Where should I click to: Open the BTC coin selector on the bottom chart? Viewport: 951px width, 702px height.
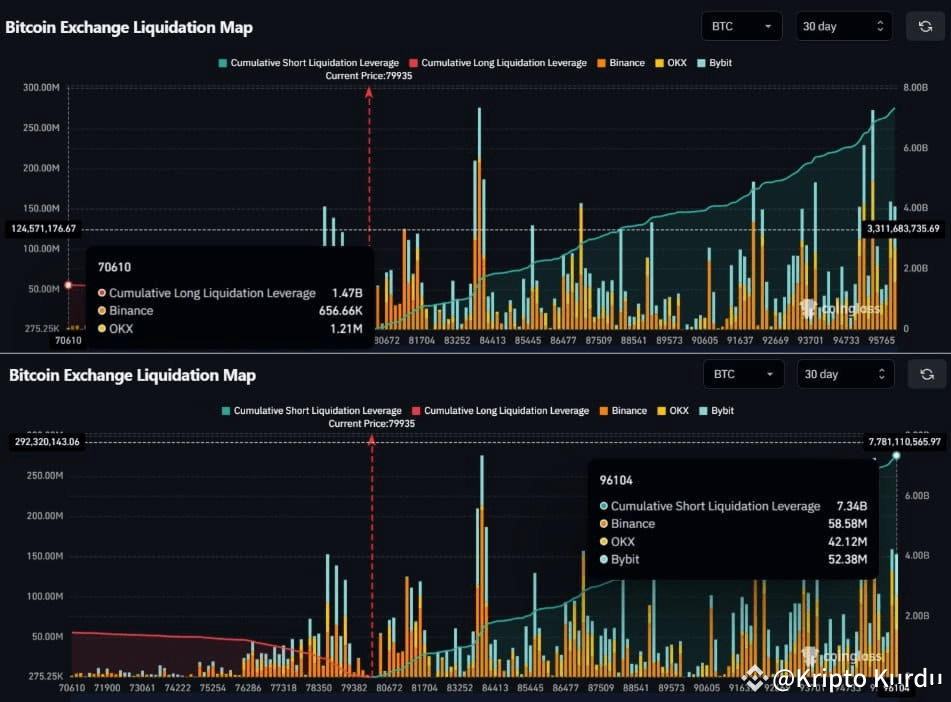coord(743,373)
